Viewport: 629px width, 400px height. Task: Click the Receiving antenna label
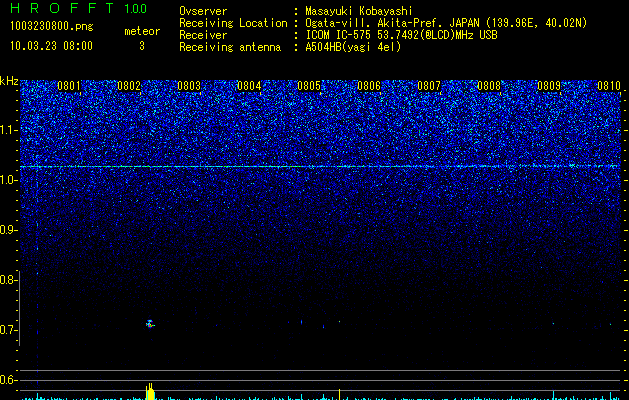230,47
